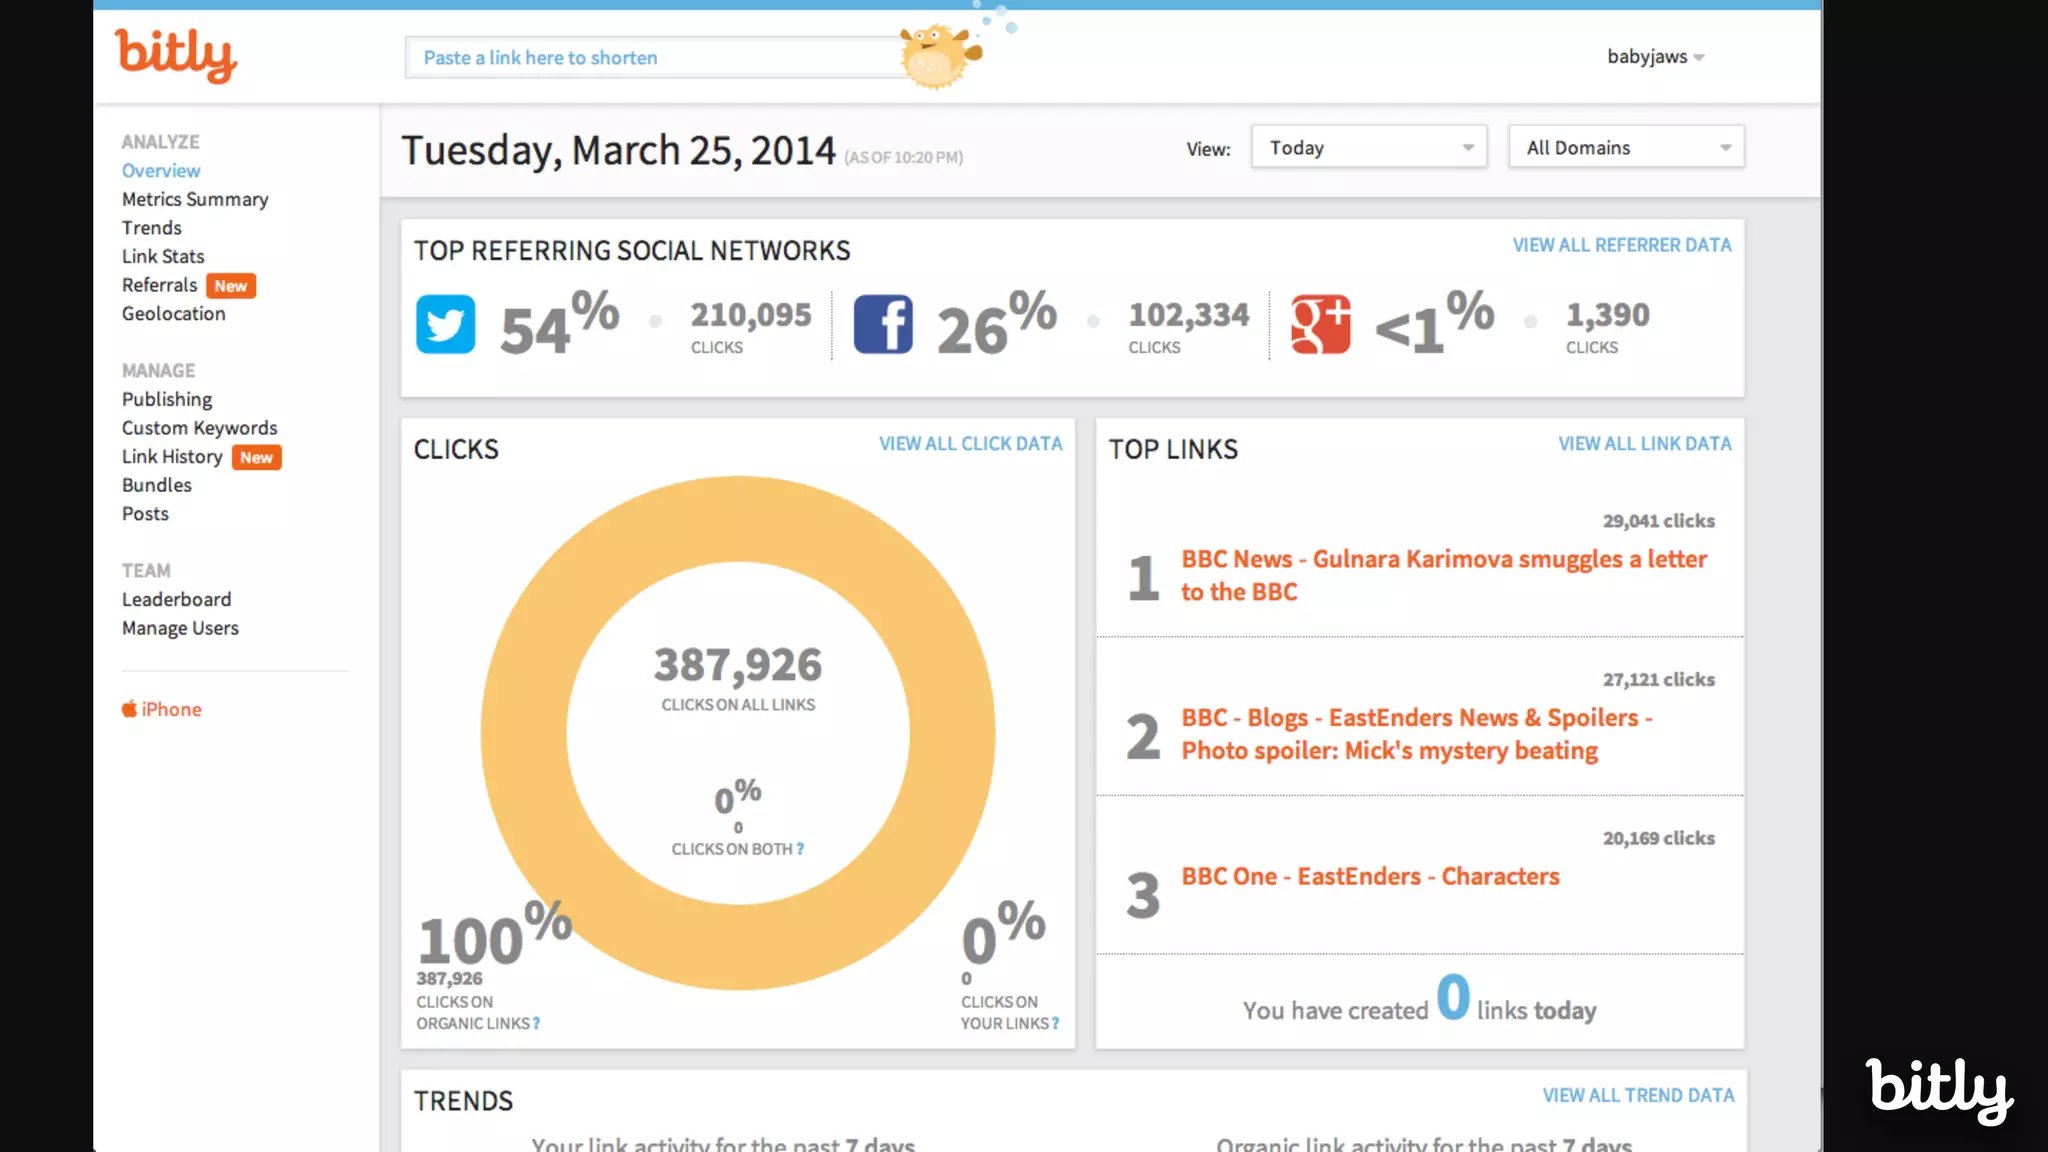This screenshot has width=2048, height=1152.
Task: Click the Apple iPhone icon in sidebar
Action: pyautogui.click(x=130, y=709)
